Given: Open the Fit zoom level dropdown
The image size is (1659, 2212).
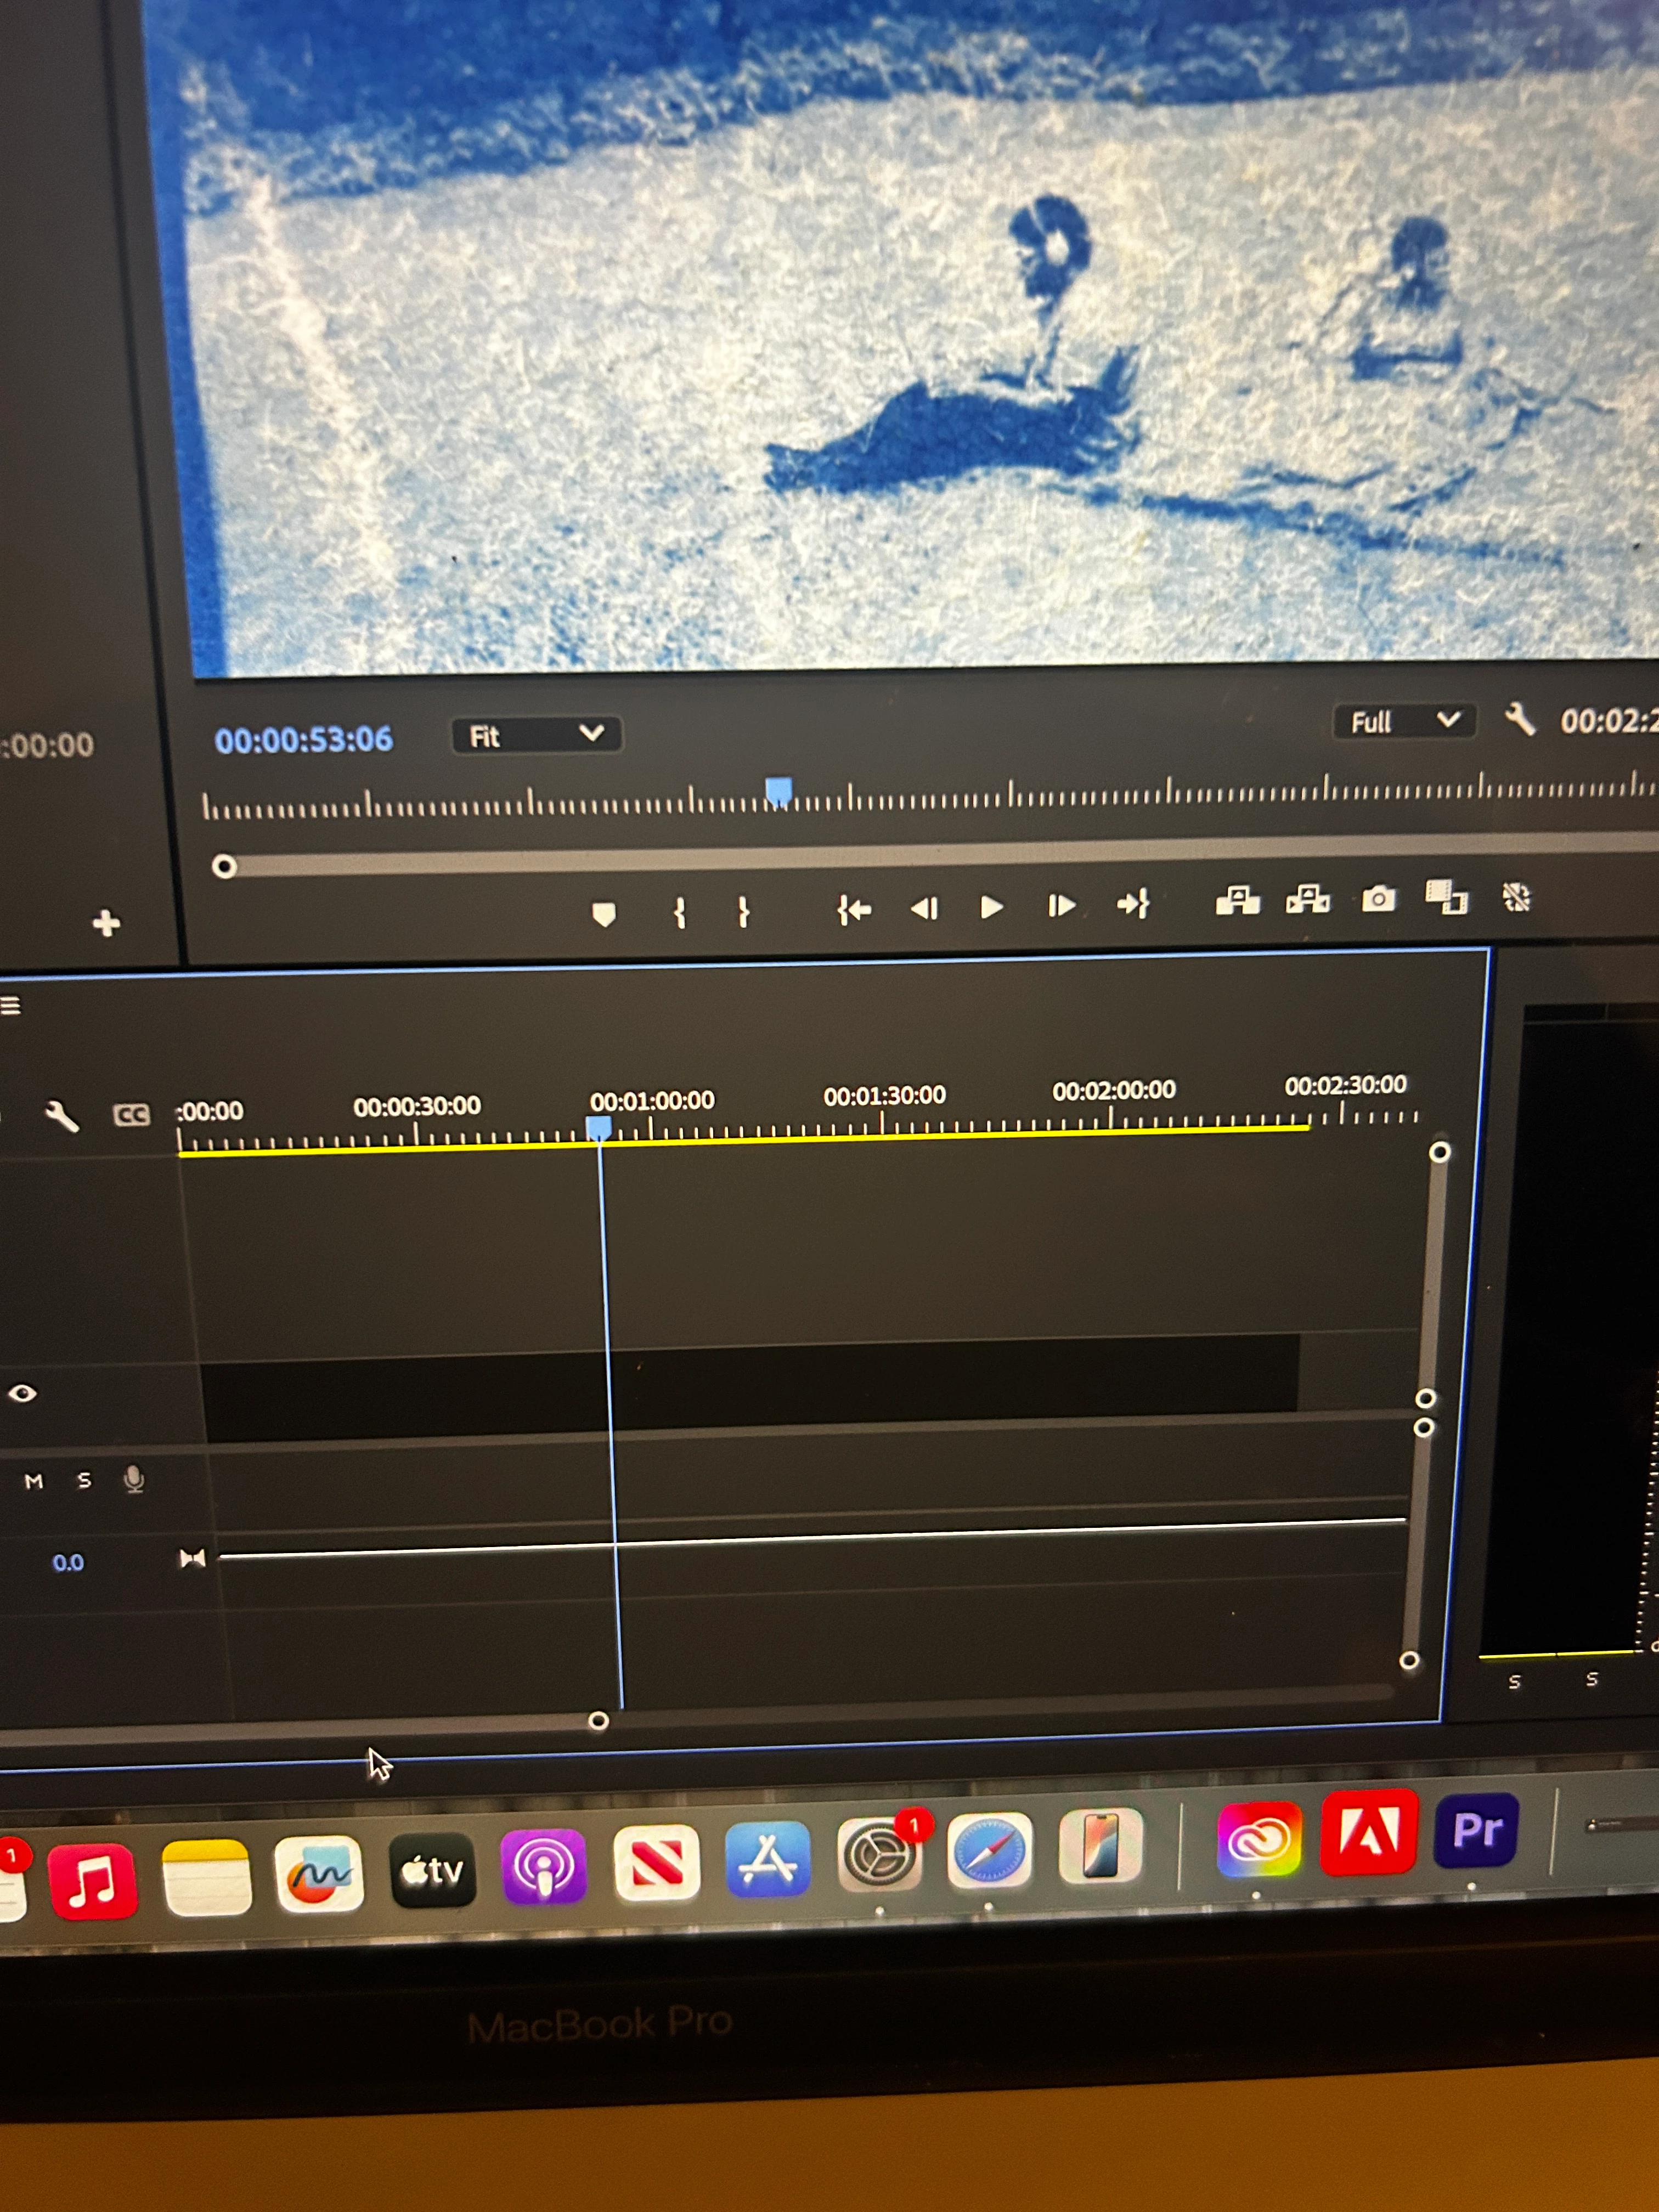Looking at the screenshot, I should (x=536, y=735).
